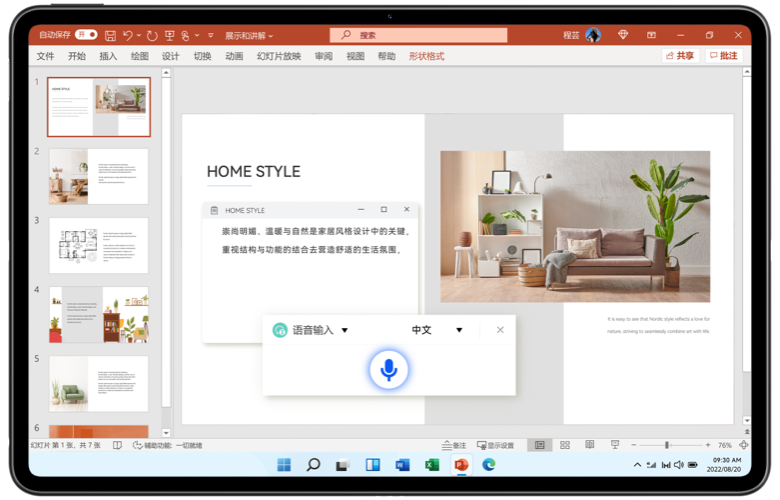780x500 pixels.
Task: Click the HOME STYLE slide title text
Action: (x=253, y=172)
